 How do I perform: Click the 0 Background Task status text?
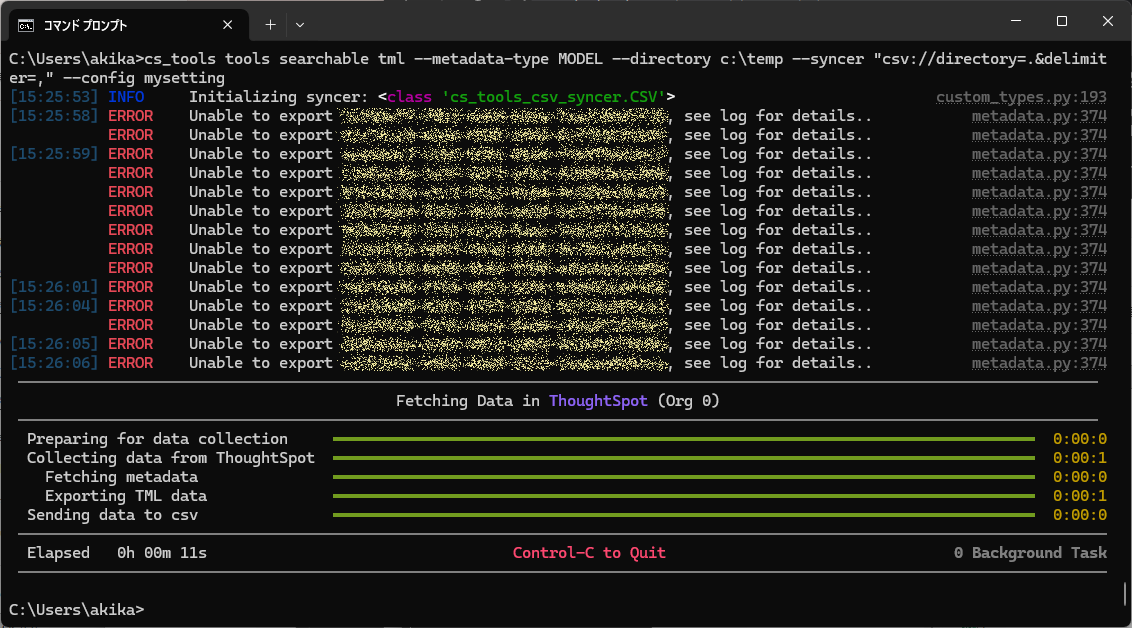[1030, 553]
